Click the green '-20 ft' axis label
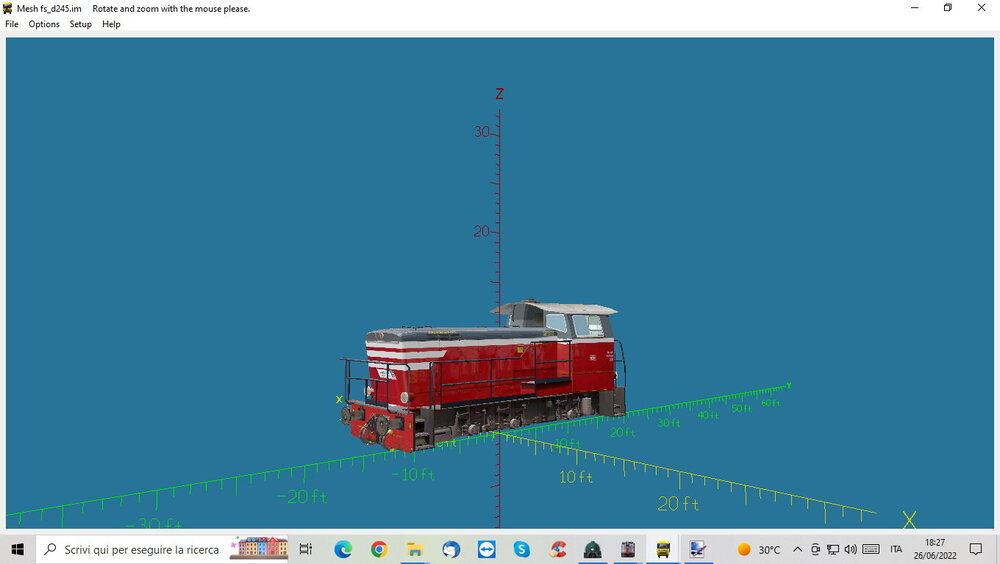 (x=303, y=496)
